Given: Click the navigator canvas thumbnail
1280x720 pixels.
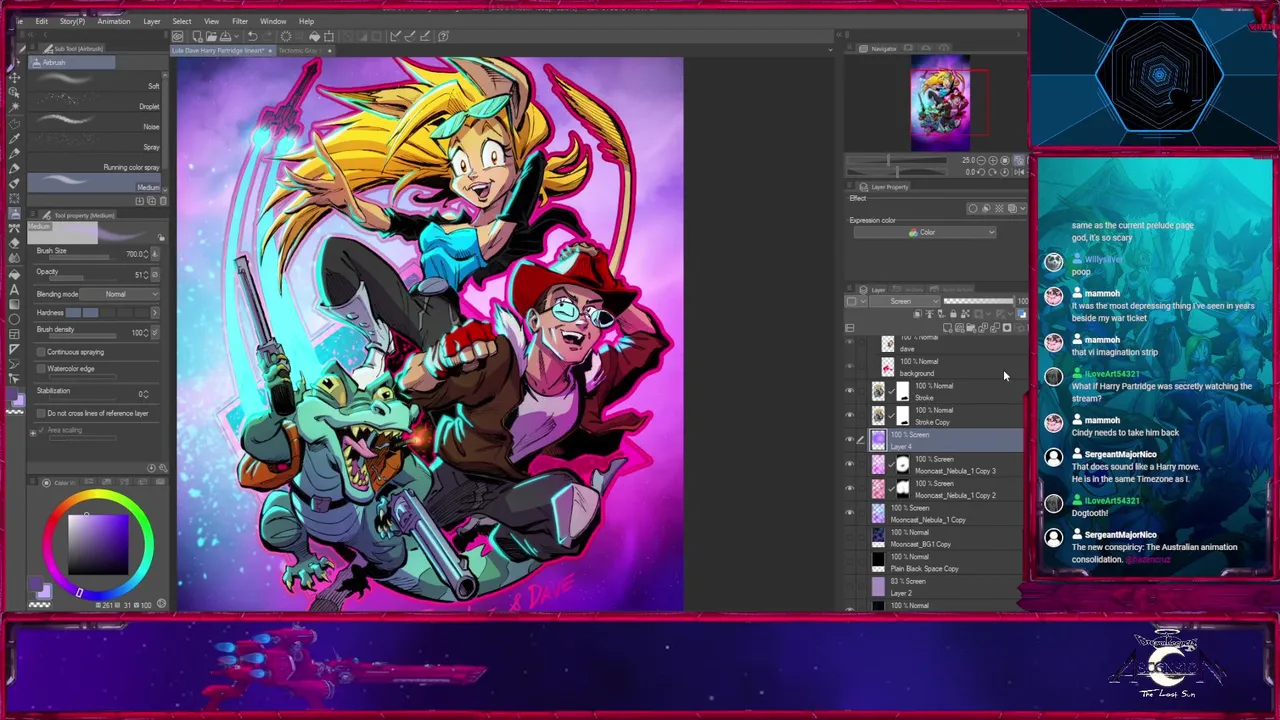Looking at the screenshot, I should pyautogui.click(x=939, y=103).
